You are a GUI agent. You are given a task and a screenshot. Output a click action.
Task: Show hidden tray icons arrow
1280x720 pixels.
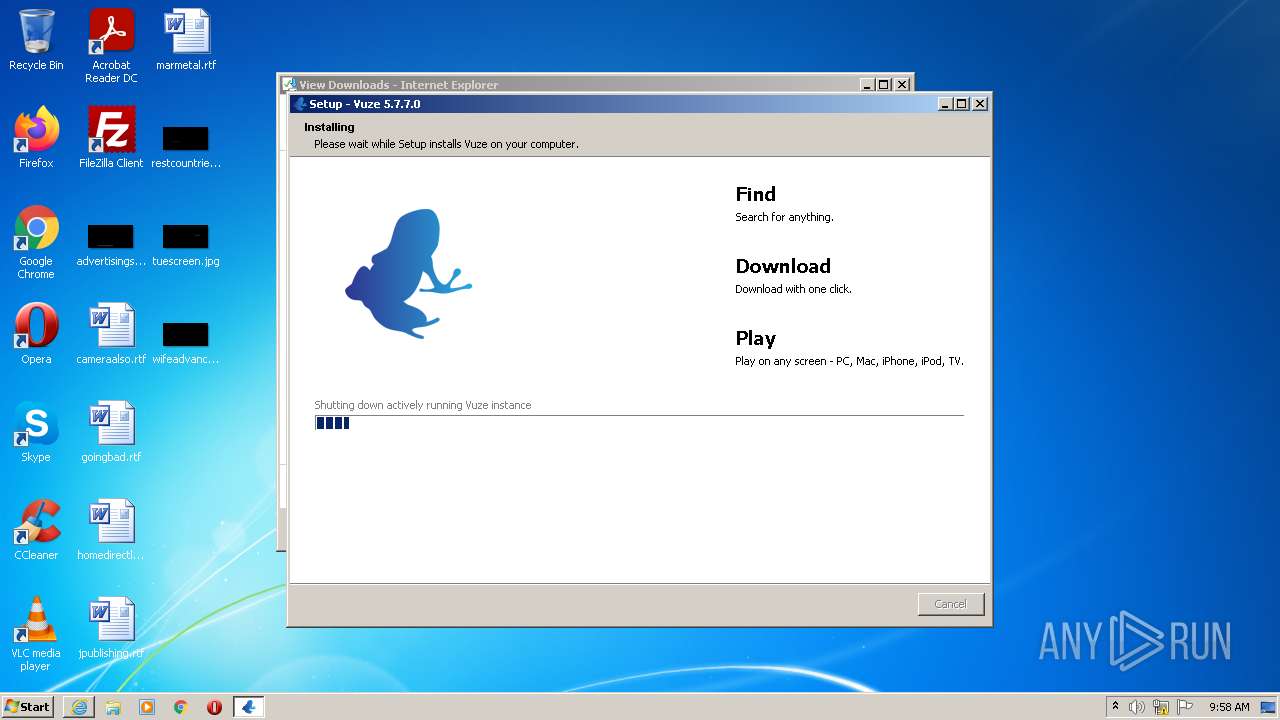point(1115,707)
